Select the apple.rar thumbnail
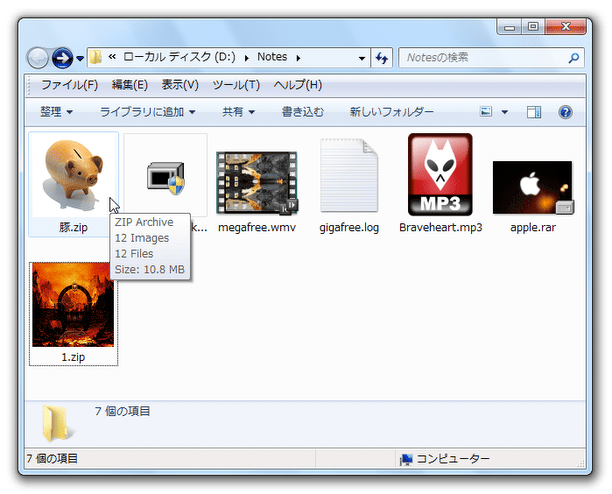This screenshot has width=612, height=494. (x=533, y=187)
